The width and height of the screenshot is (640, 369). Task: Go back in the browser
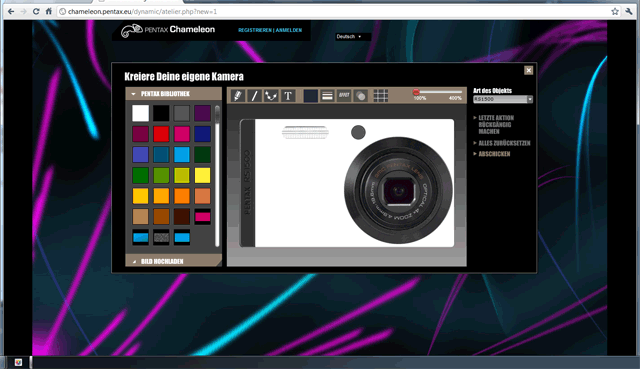point(11,11)
